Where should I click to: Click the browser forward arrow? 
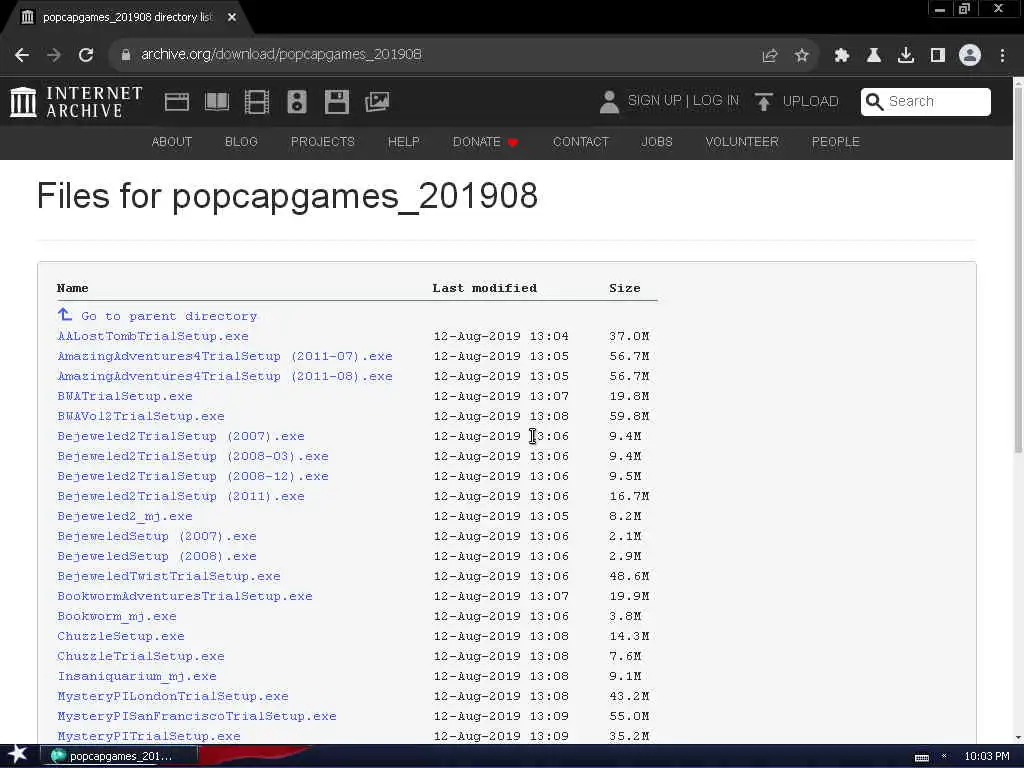click(54, 56)
